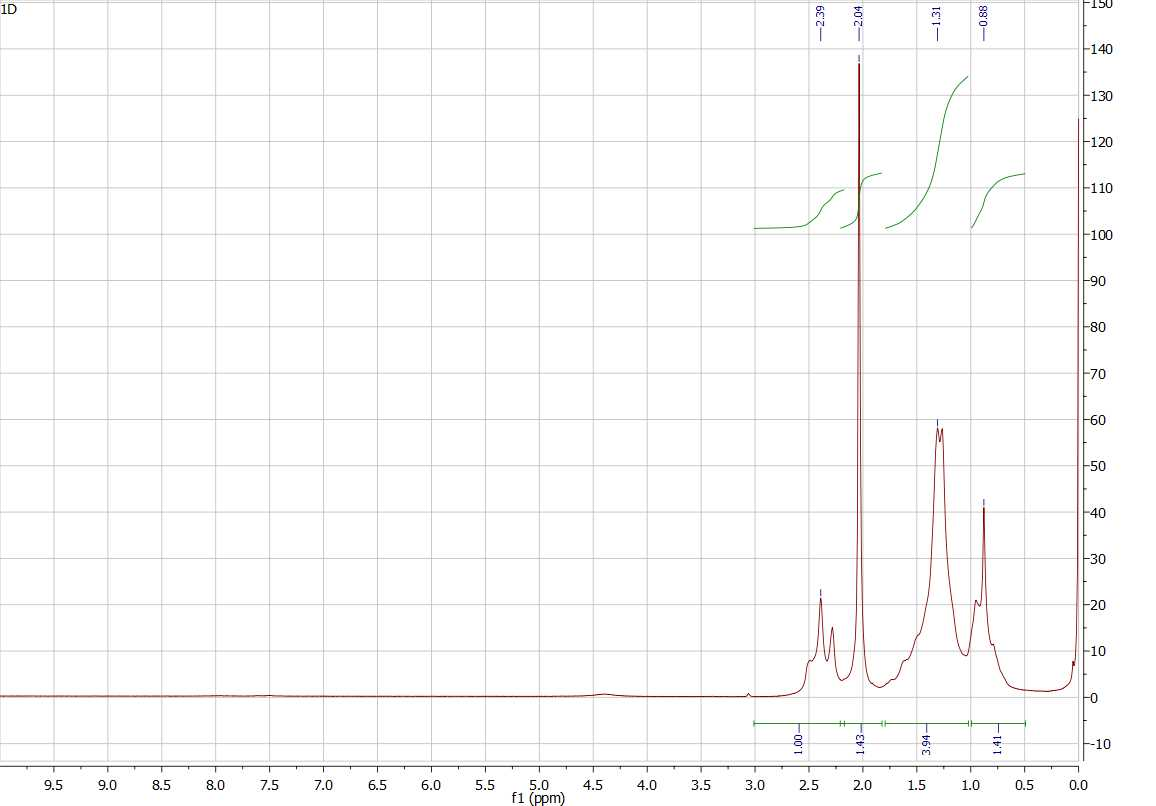Click the 1D spectrum title label

pyautogui.click(x=10, y=8)
